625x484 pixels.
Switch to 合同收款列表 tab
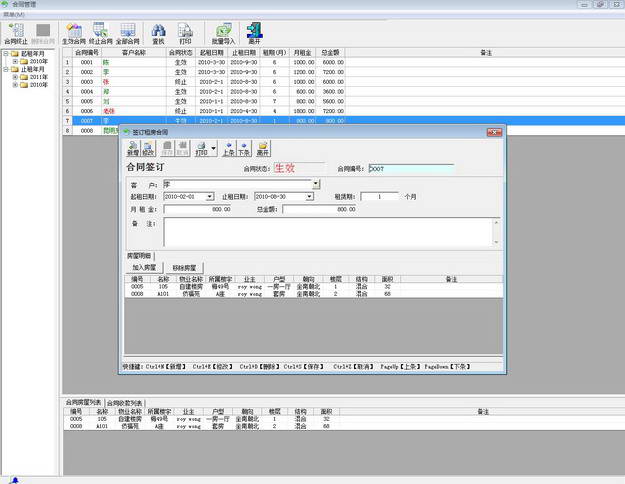click(124, 403)
